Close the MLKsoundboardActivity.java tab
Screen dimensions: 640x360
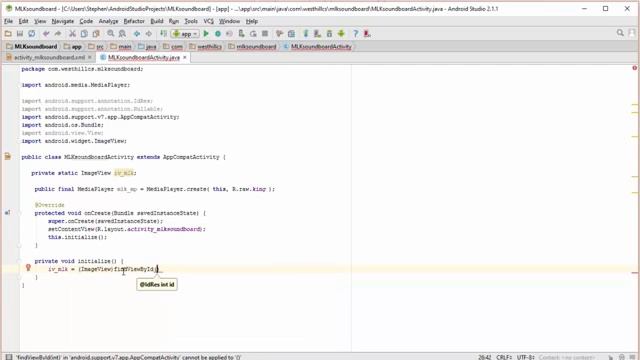(x=185, y=58)
